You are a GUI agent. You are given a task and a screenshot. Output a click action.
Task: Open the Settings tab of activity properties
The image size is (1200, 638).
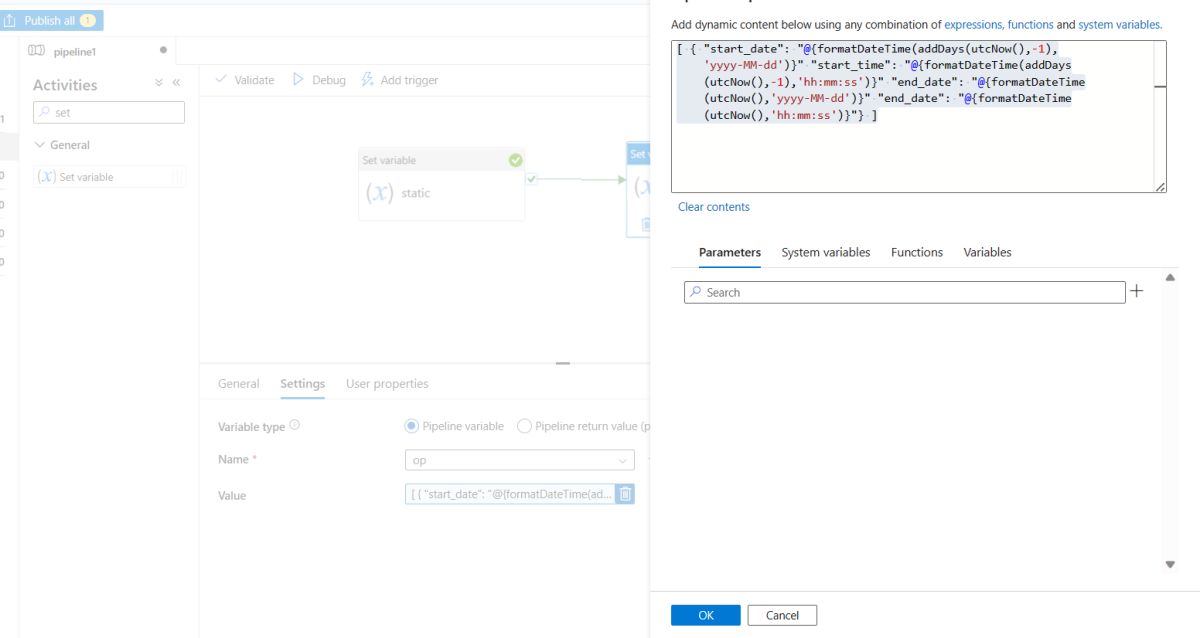[302, 384]
